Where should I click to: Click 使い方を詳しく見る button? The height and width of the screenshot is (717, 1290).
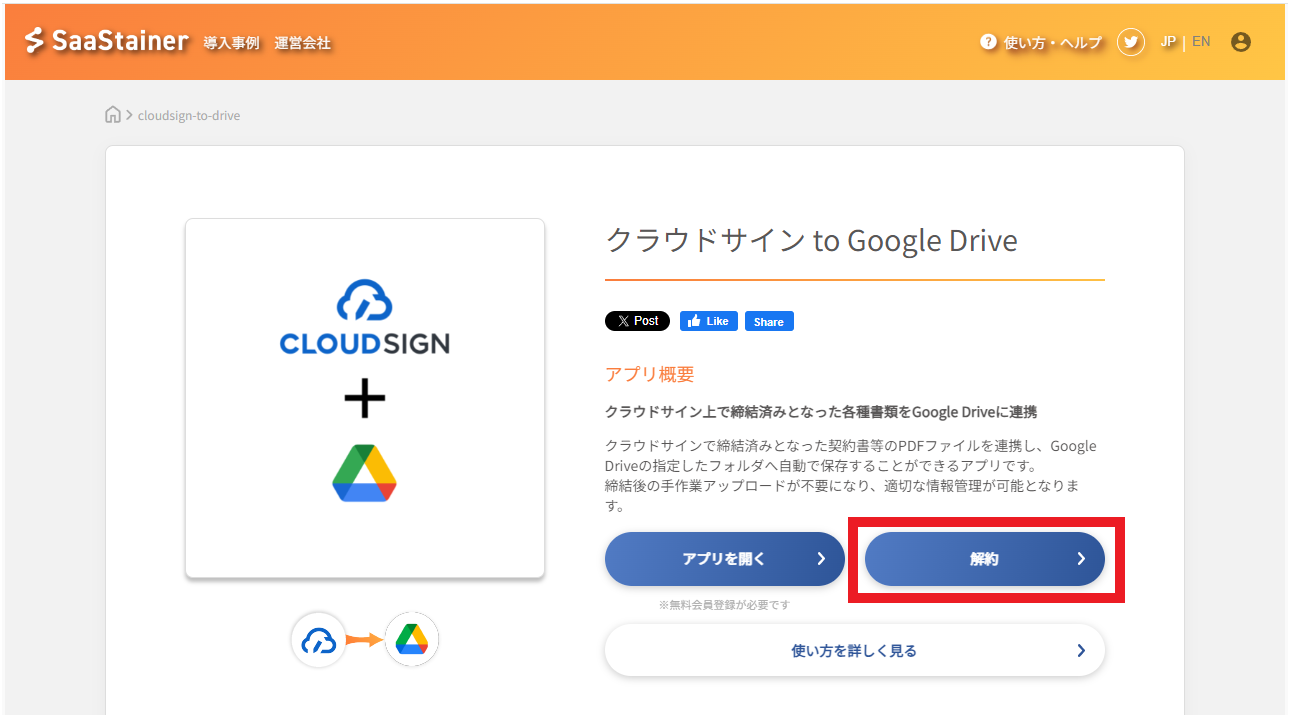tap(855, 651)
